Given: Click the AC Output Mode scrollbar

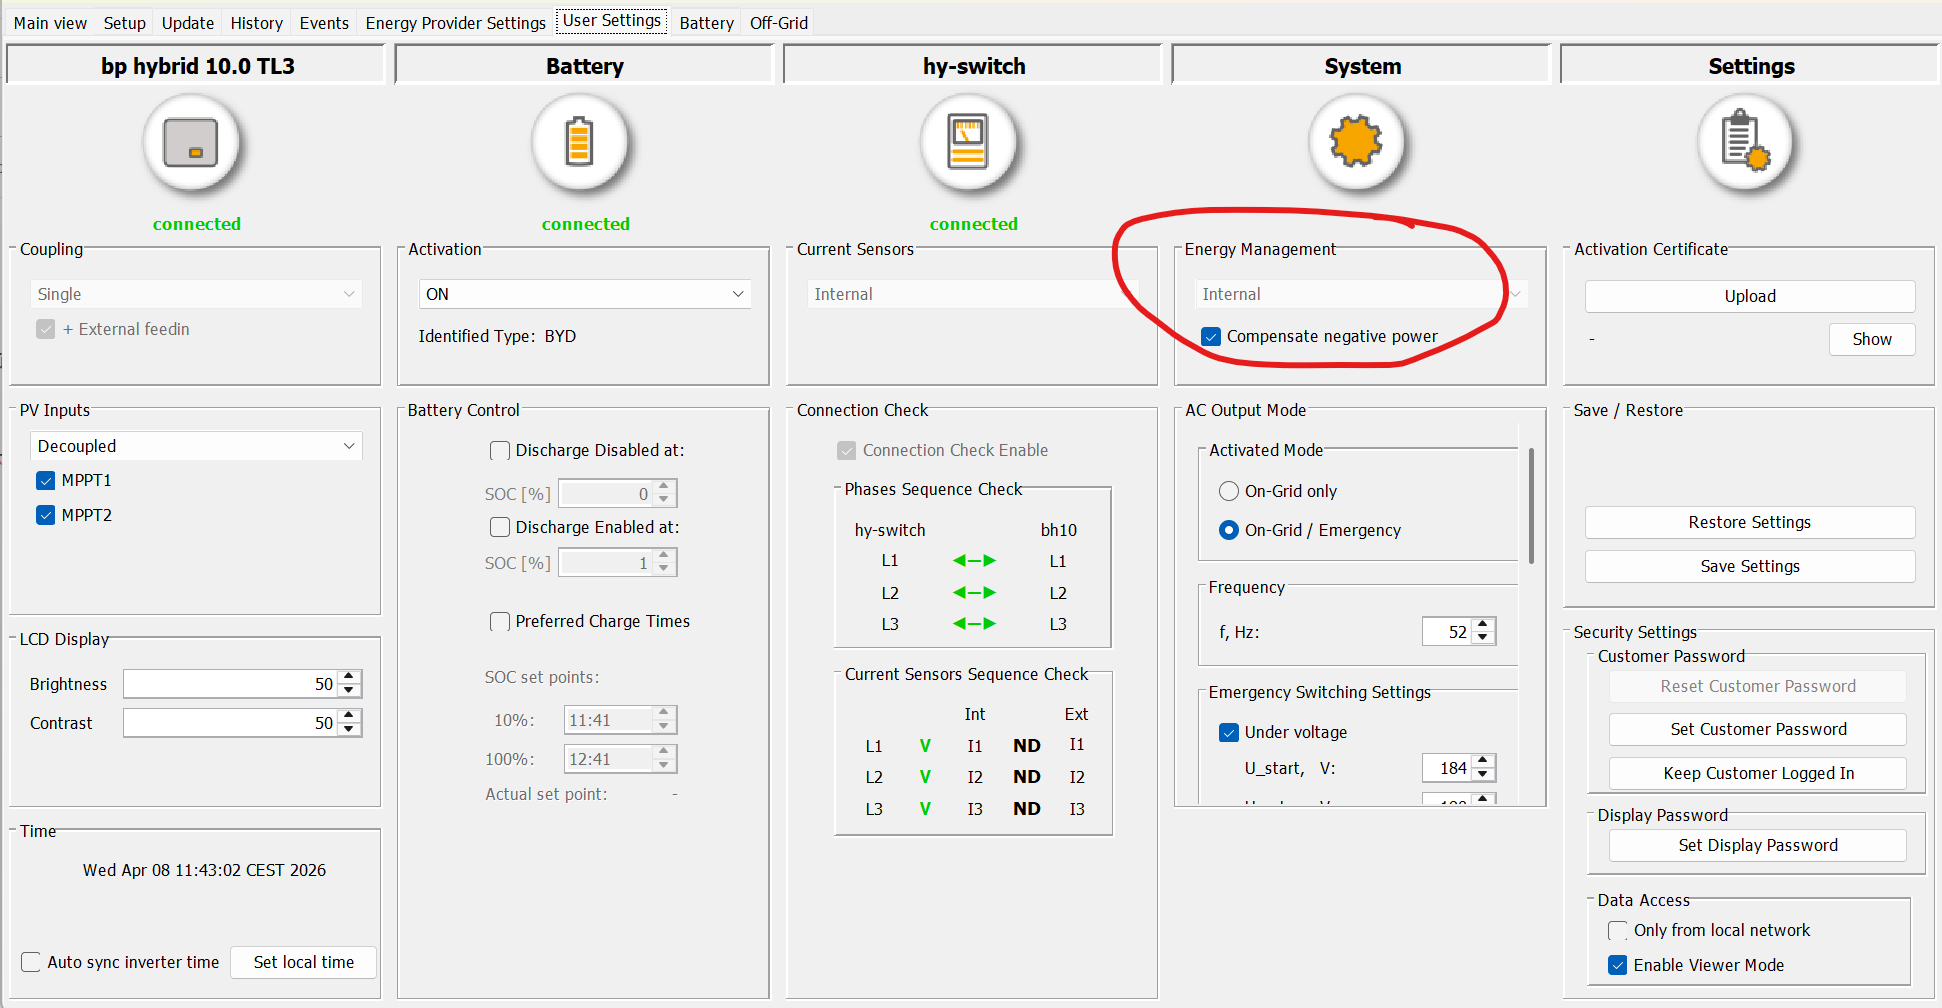Looking at the screenshot, I should tap(1531, 506).
